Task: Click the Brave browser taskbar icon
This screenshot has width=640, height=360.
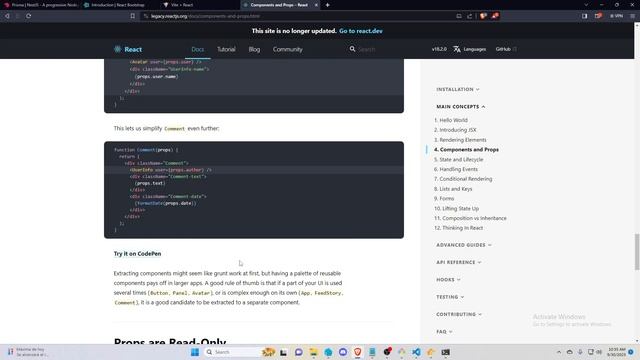Action: click(358, 352)
